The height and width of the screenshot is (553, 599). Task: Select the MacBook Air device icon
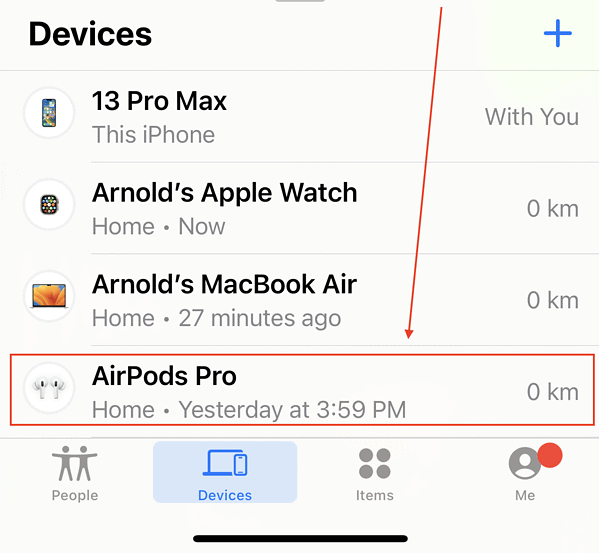click(x=49, y=296)
